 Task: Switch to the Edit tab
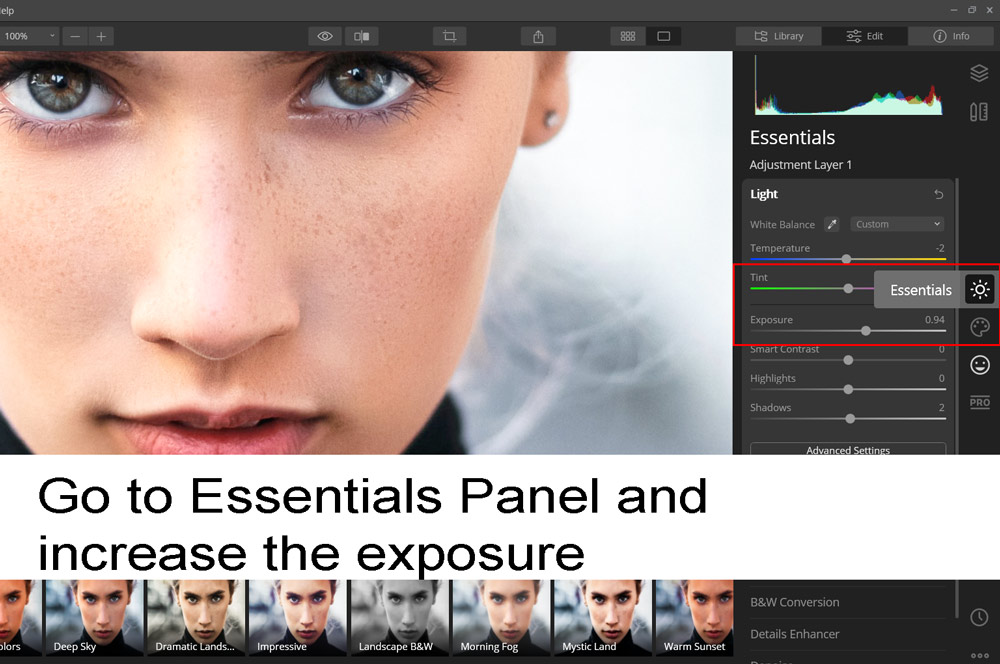point(864,36)
